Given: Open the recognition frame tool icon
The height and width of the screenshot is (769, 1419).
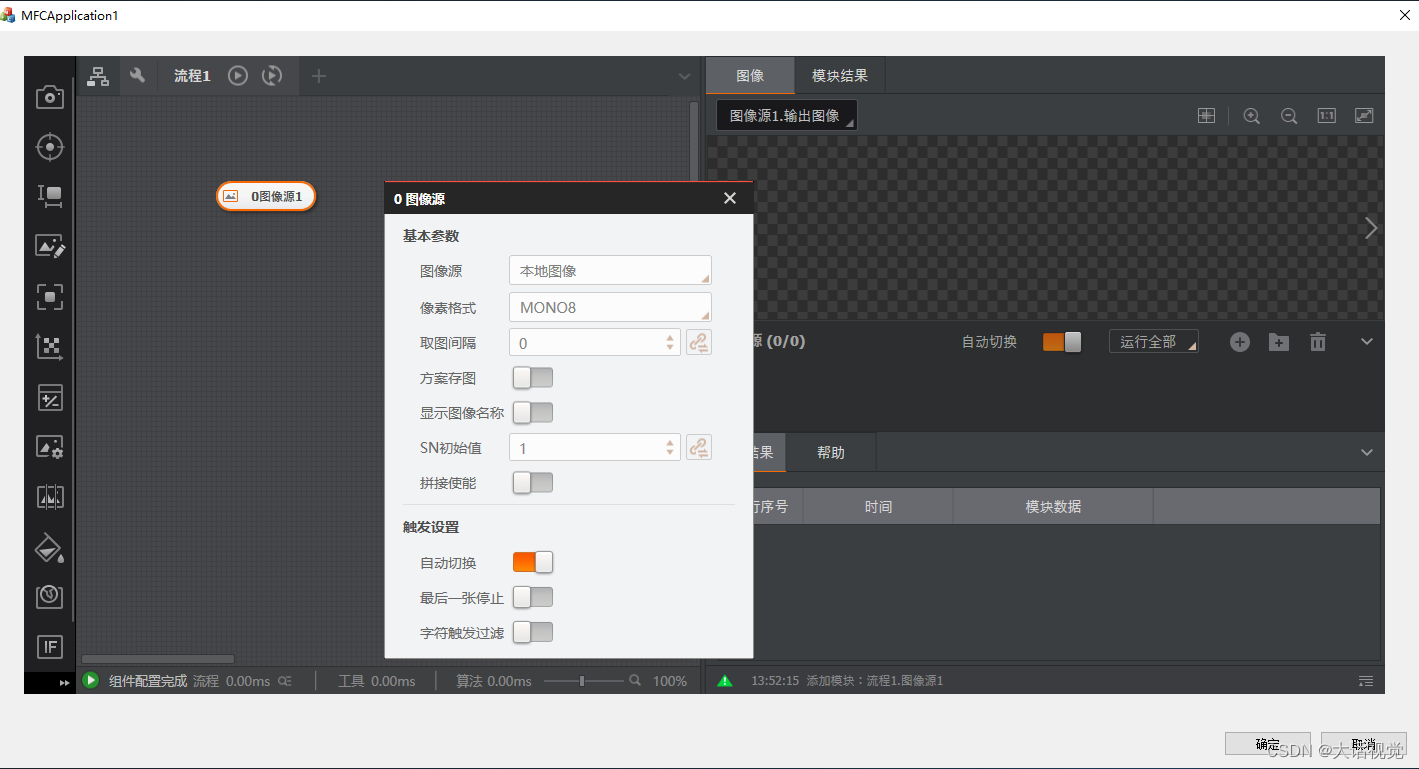Looking at the screenshot, I should click(x=50, y=297).
